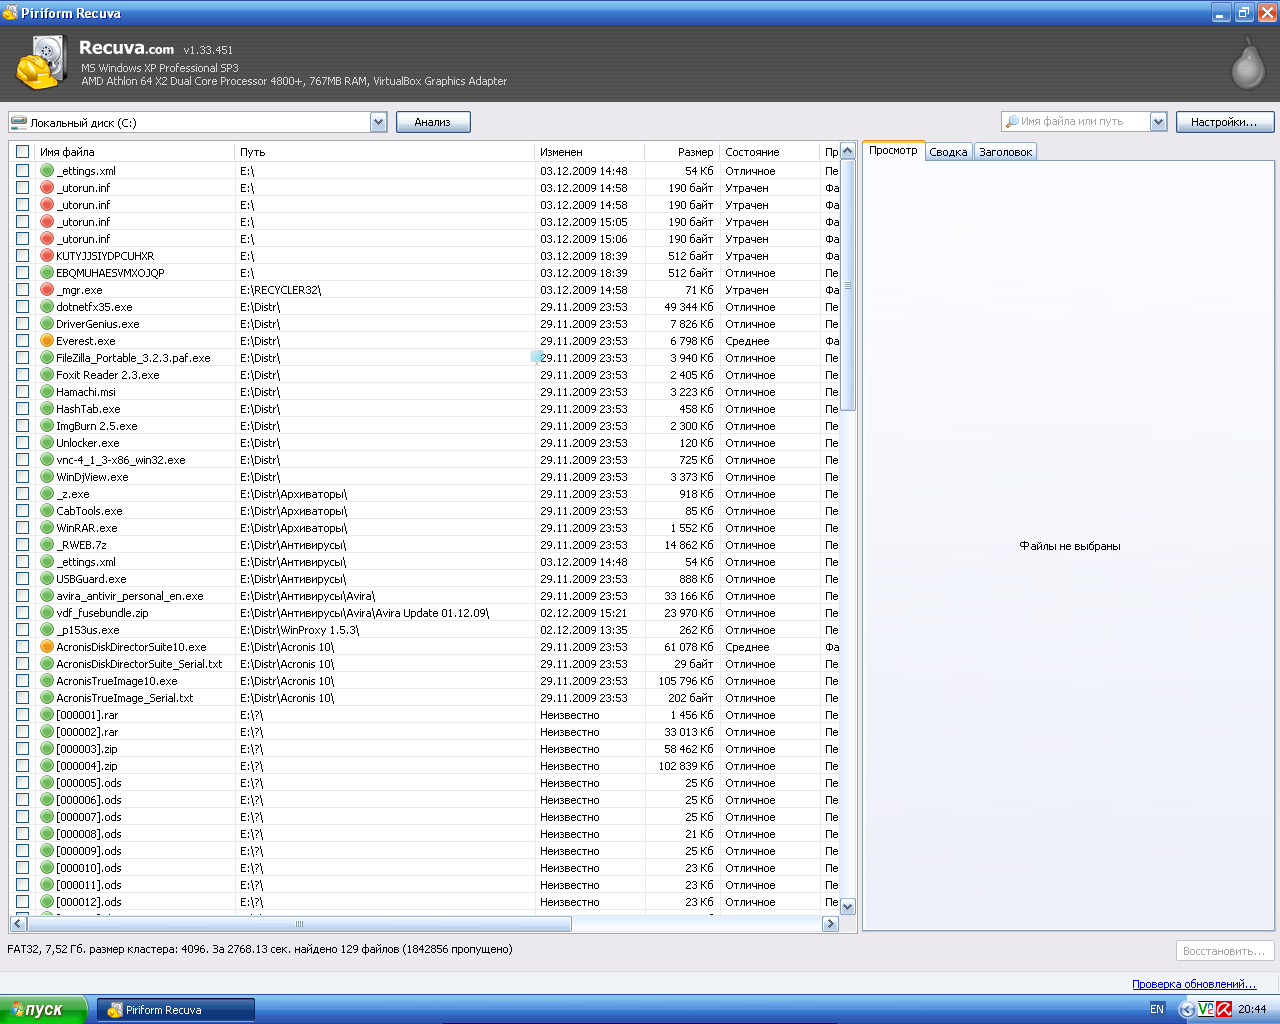Click the scroll-up arrow of file list
Image resolution: width=1280 pixels, height=1024 pixels.
coord(848,151)
